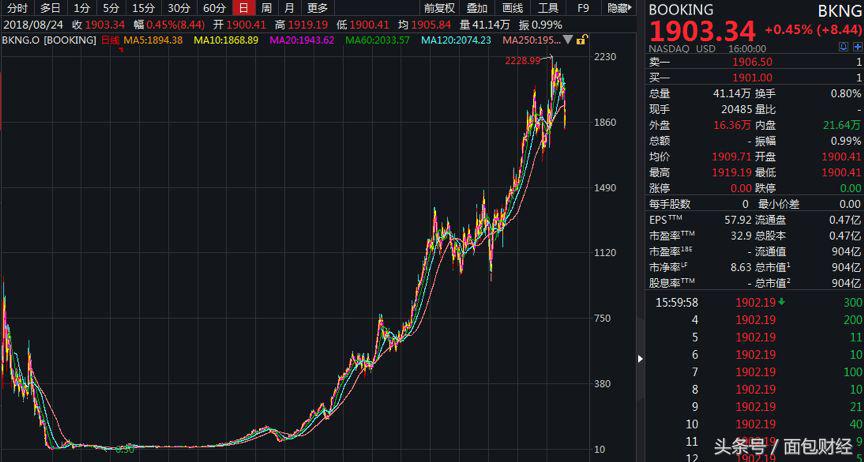
Task: Click the 内盘 21.64万 value
Action: click(842, 125)
